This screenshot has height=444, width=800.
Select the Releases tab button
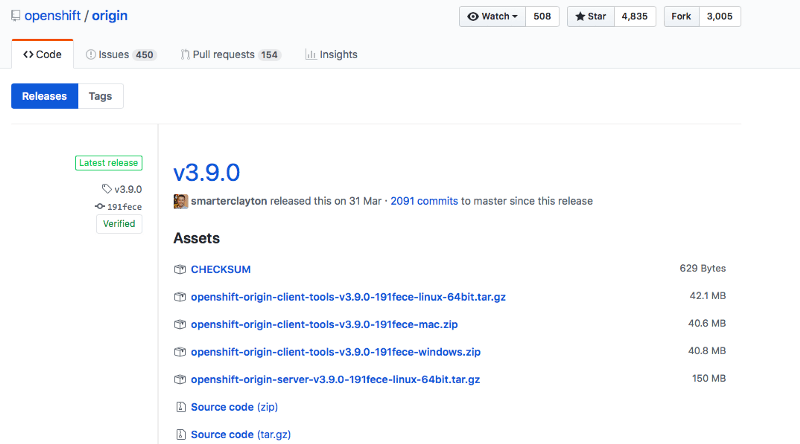point(44,96)
